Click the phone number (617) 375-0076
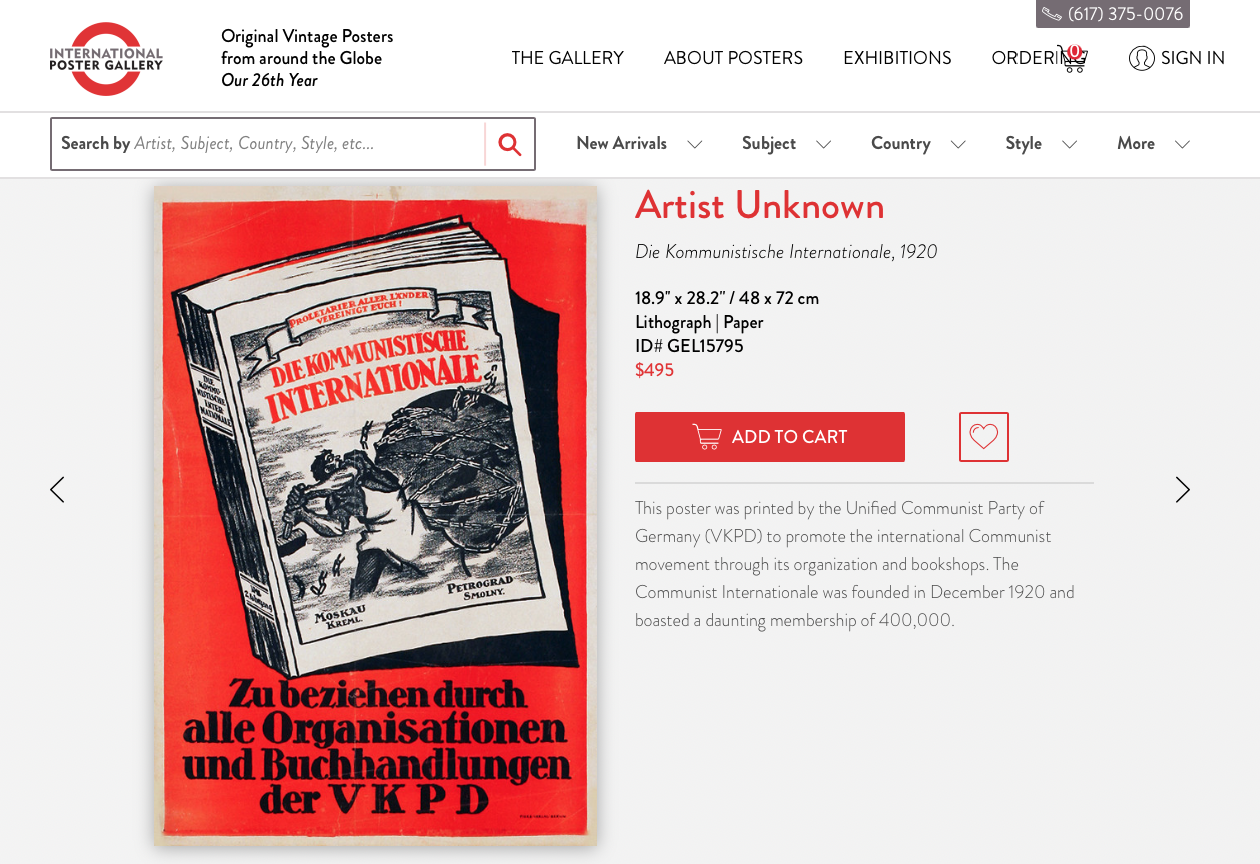This screenshot has height=864, width=1260. pos(1113,14)
